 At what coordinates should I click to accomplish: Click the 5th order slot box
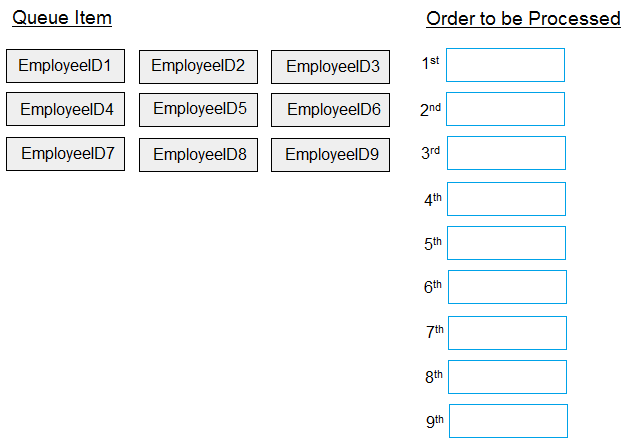tap(506, 243)
